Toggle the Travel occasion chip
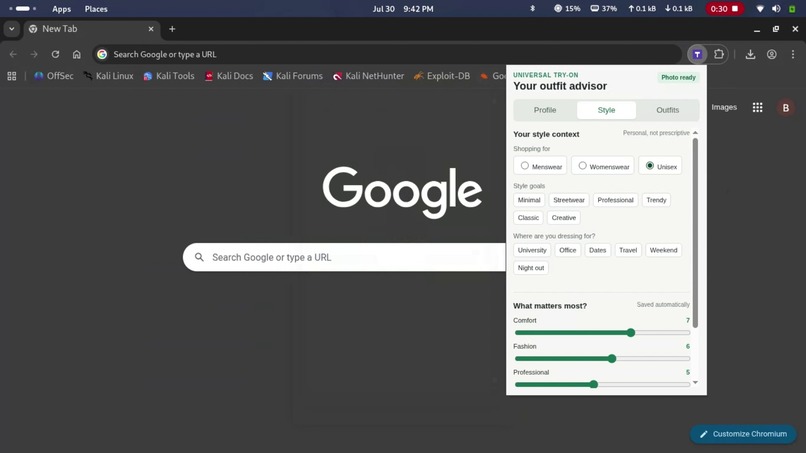Image resolution: width=806 pixels, height=453 pixels. pyautogui.click(x=628, y=250)
